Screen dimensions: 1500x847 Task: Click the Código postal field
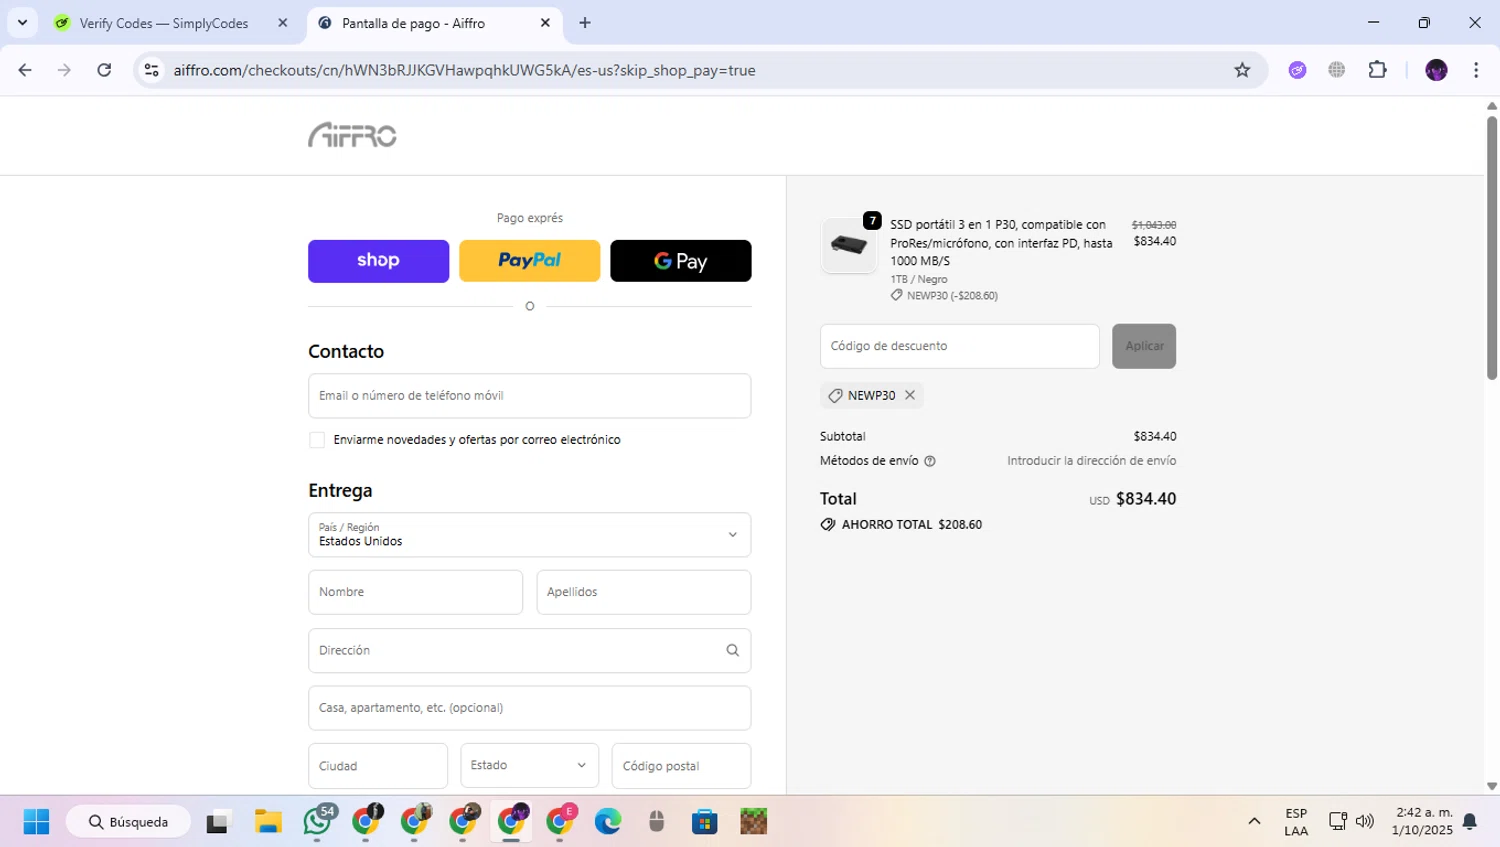(x=681, y=766)
